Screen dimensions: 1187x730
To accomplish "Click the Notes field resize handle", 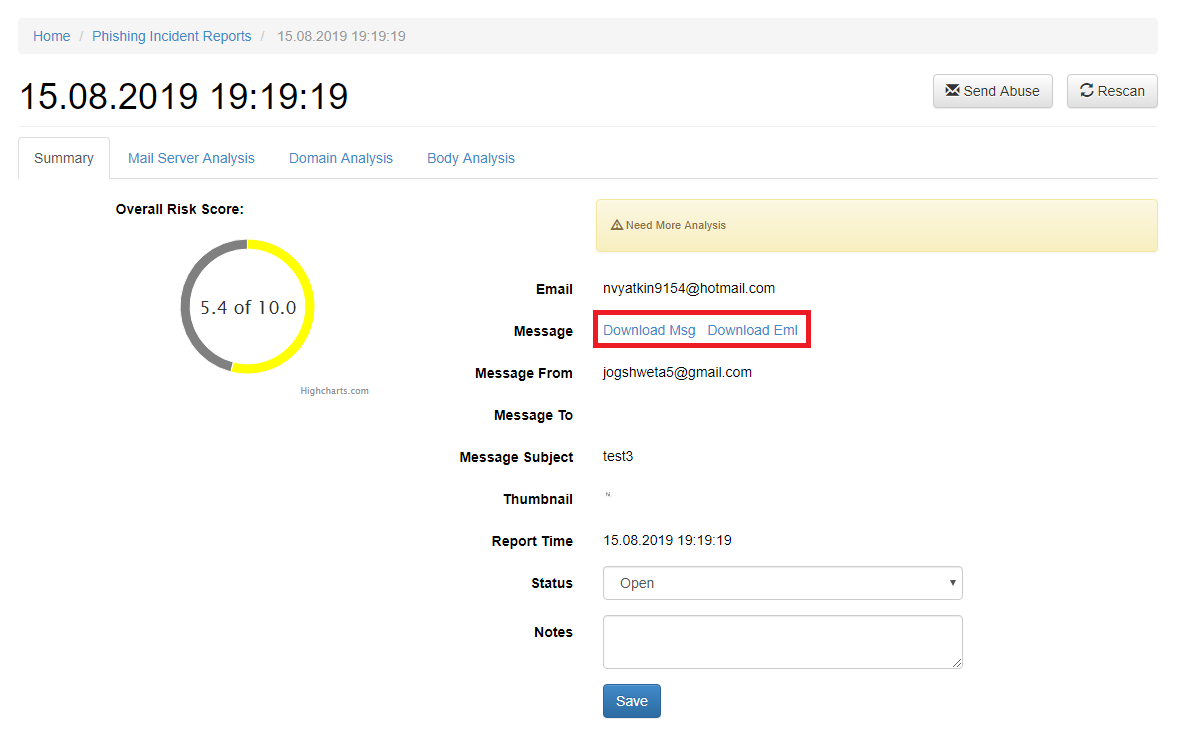I will tap(957, 663).
